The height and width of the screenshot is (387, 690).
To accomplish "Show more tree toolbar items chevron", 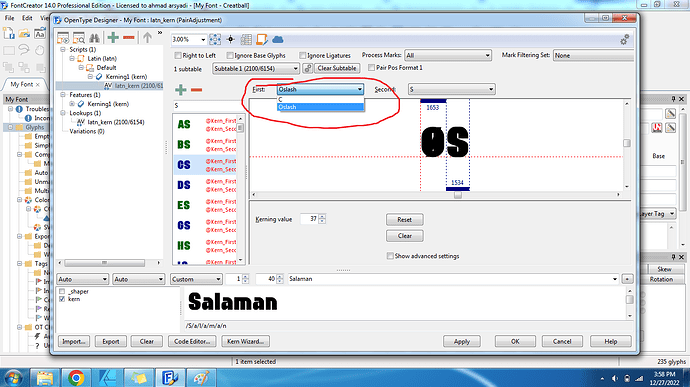I will 160,33.
